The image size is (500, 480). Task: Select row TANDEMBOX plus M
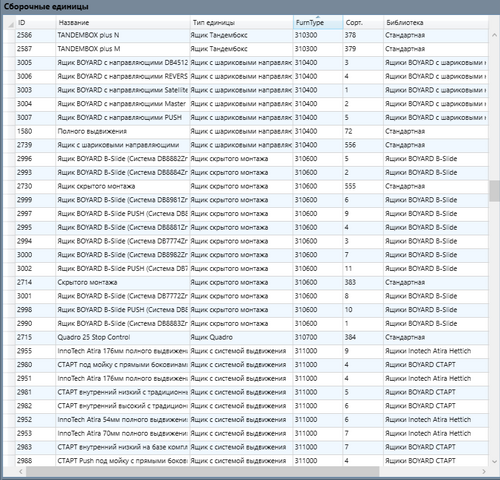point(246,49)
